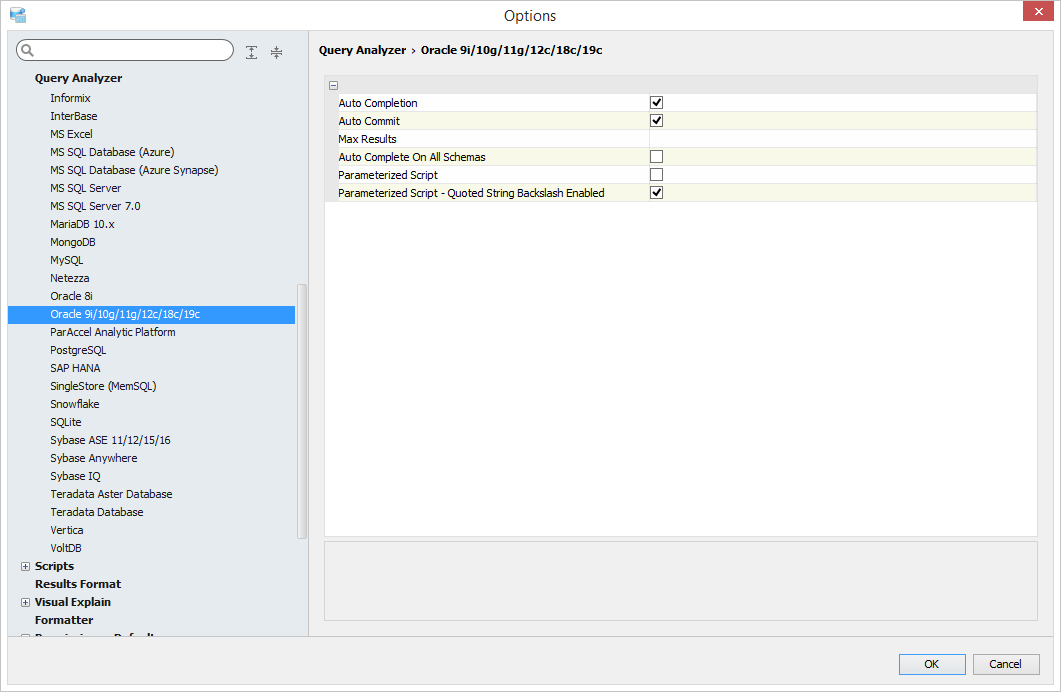
Task: Expand the Scripts tree node
Action: (x=25, y=566)
